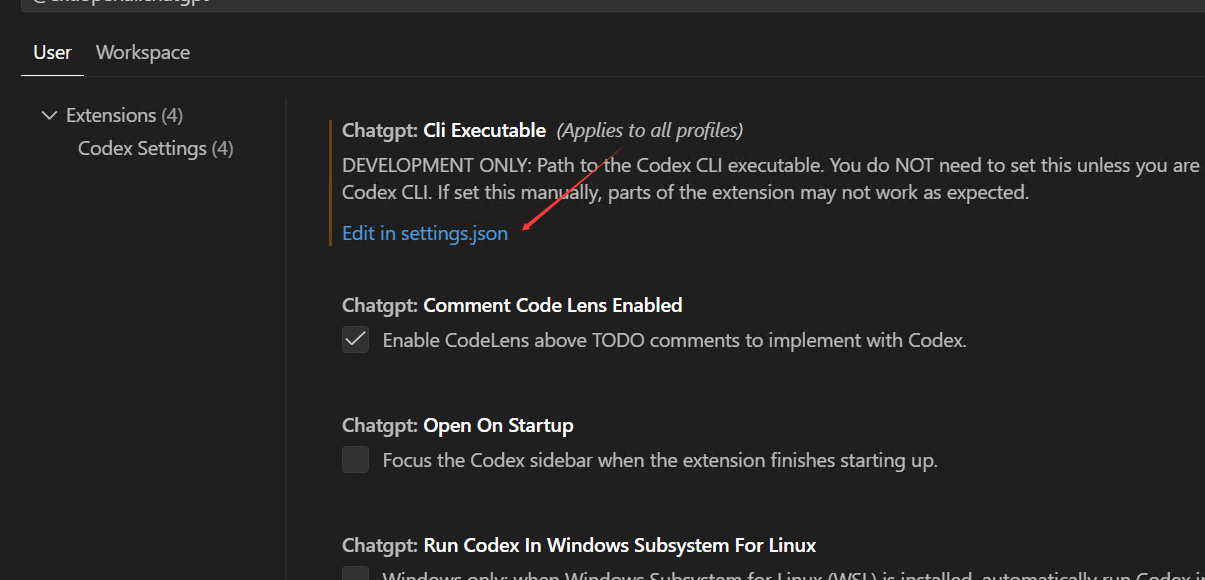Click the Run Codex In Windows Subsystem title

619,545
